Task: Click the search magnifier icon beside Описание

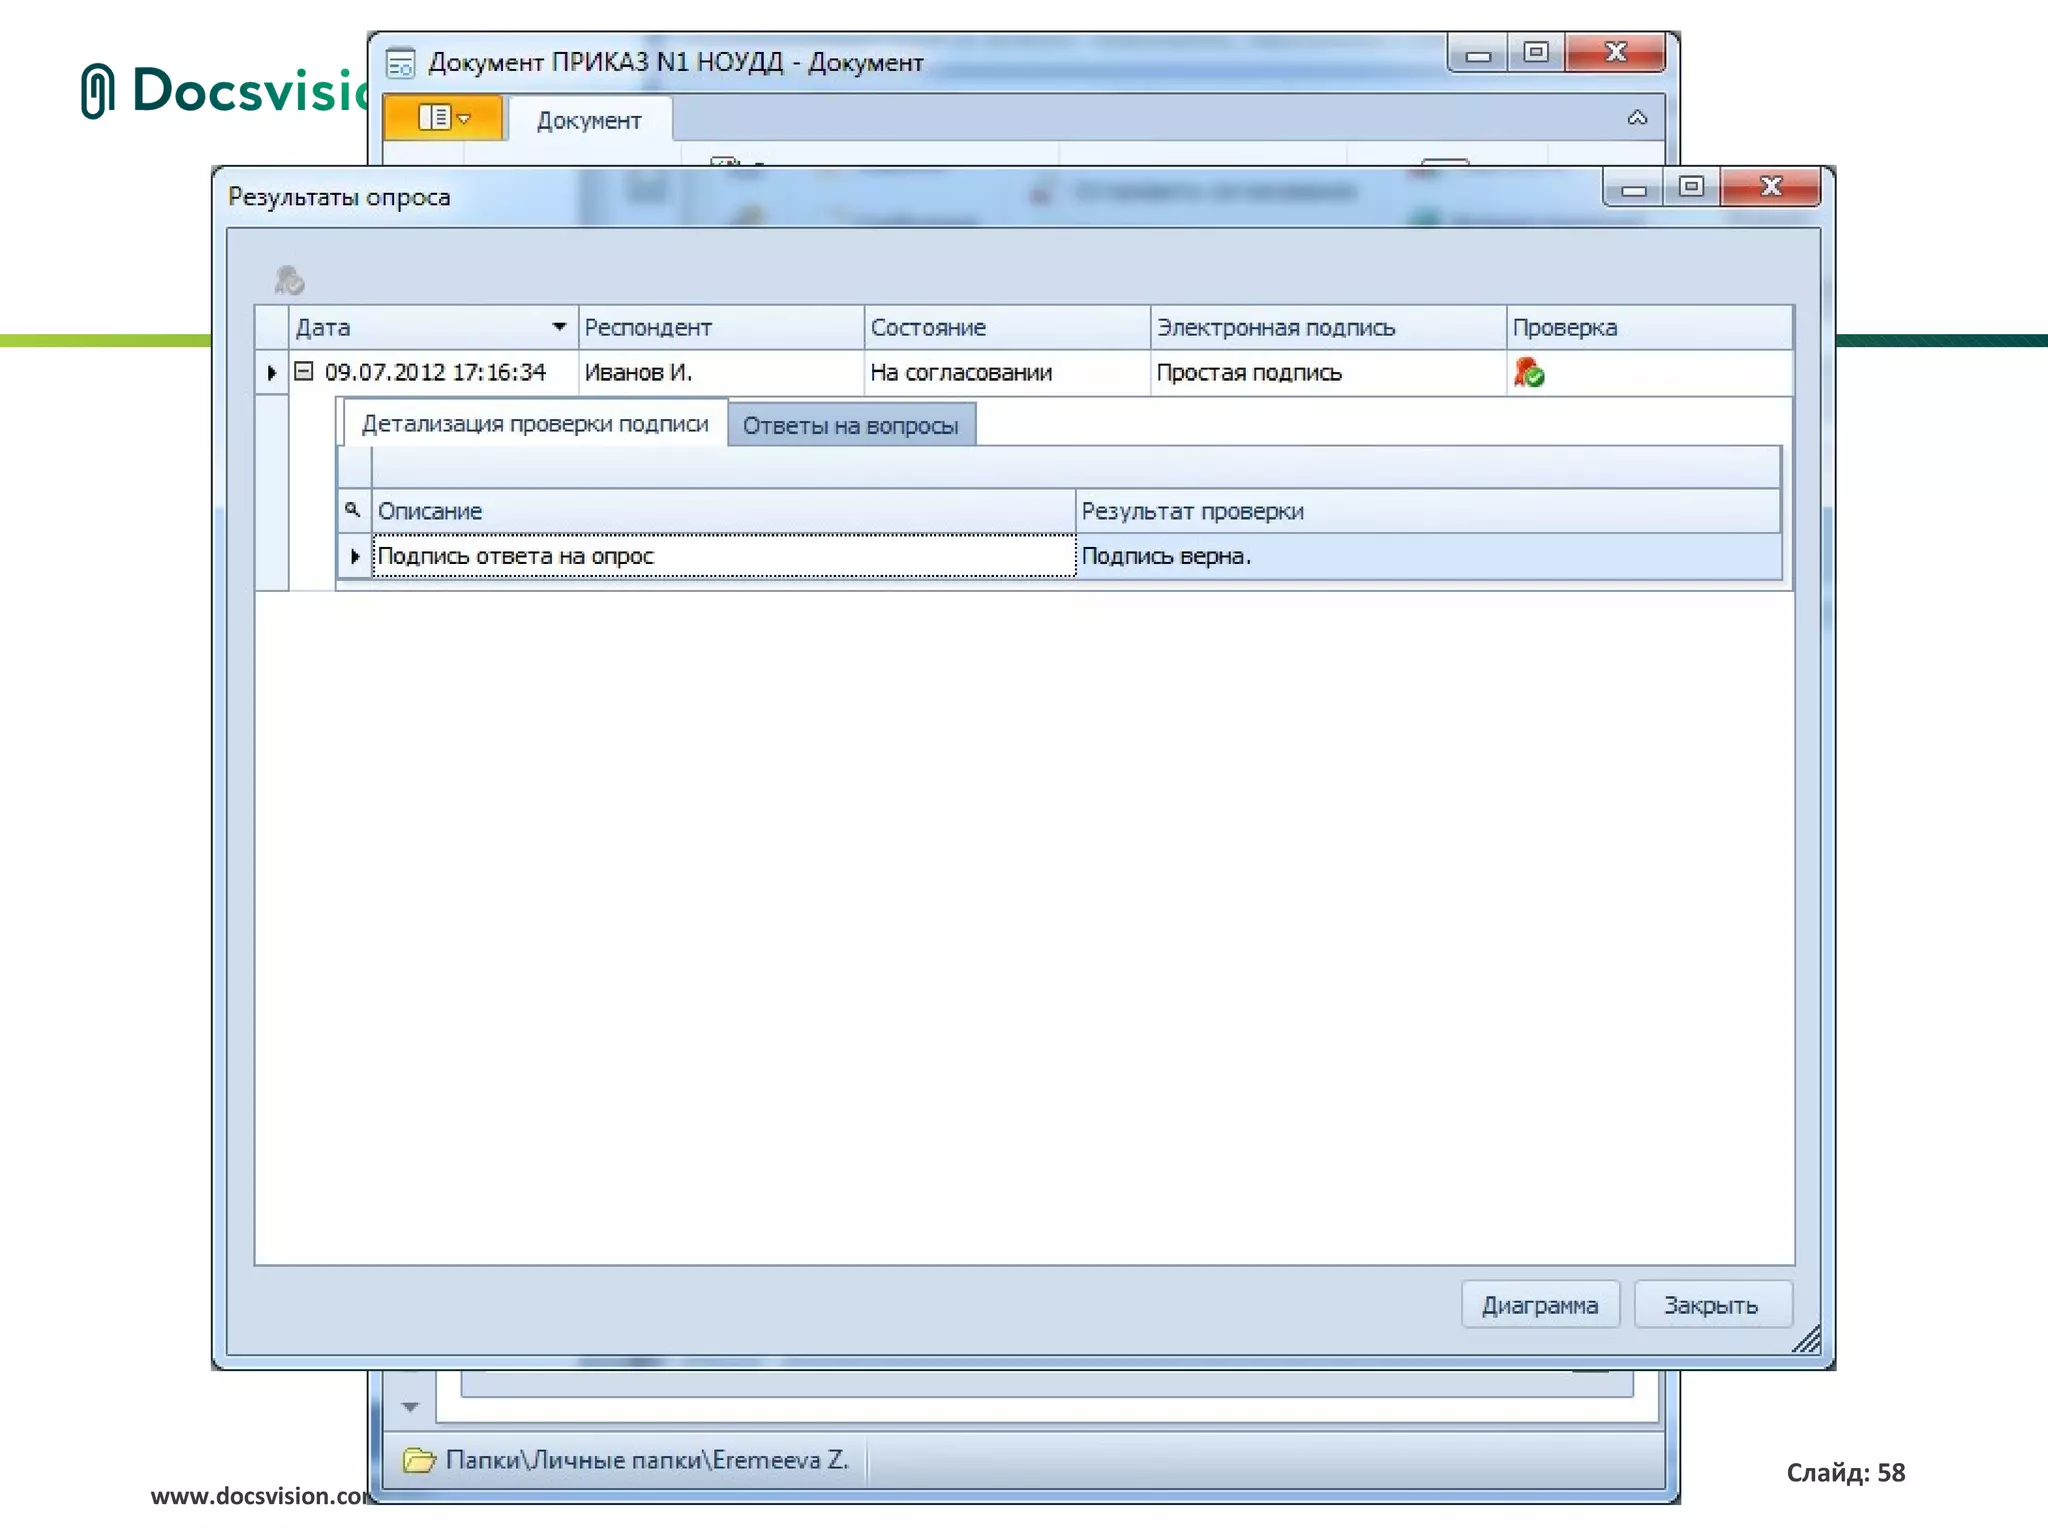Action: click(352, 510)
